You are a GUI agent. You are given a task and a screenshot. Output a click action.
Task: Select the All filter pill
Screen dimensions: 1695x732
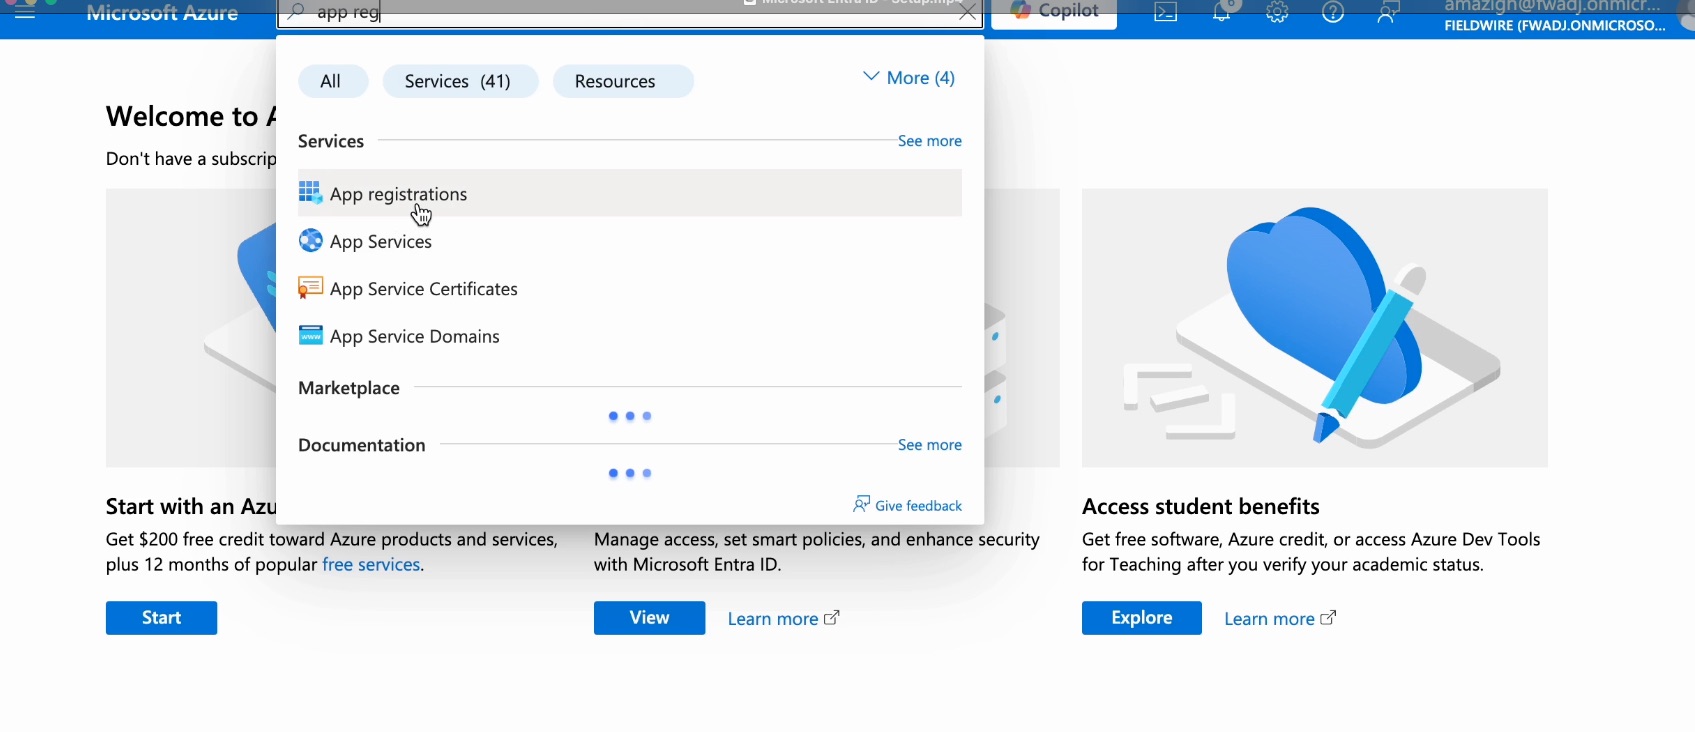coord(331,81)
